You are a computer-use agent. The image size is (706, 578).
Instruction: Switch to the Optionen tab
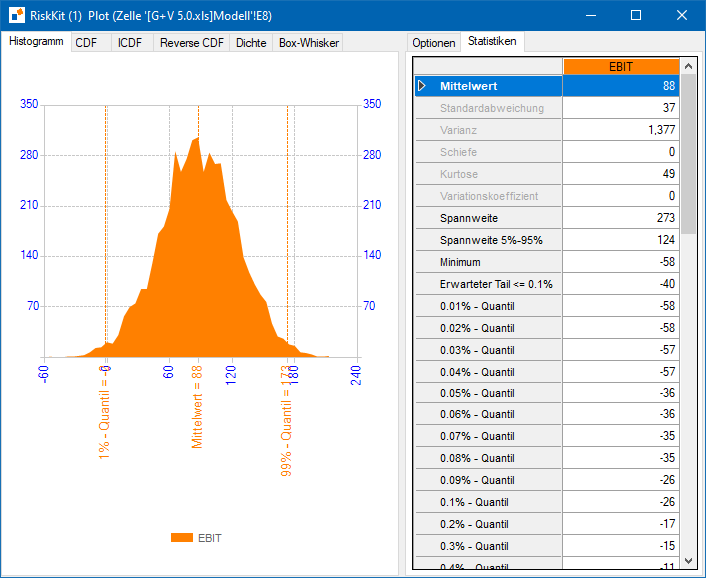(x=434, y=43)
